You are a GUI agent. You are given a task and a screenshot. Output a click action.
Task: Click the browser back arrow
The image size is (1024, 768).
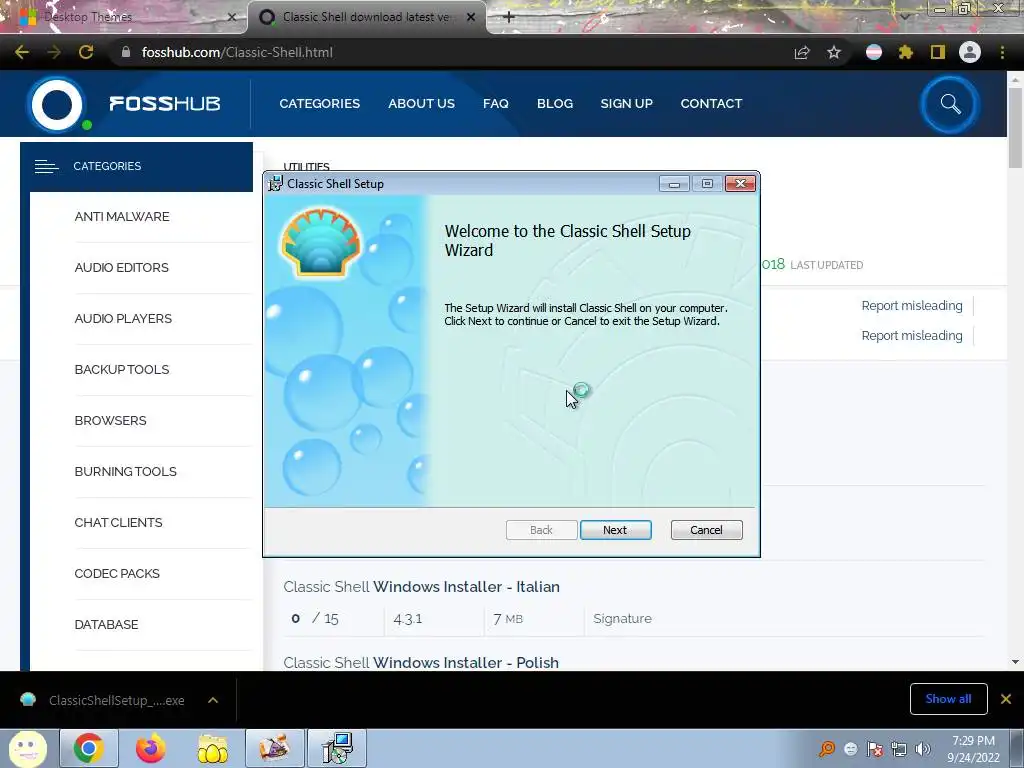[x=22, y=52]
